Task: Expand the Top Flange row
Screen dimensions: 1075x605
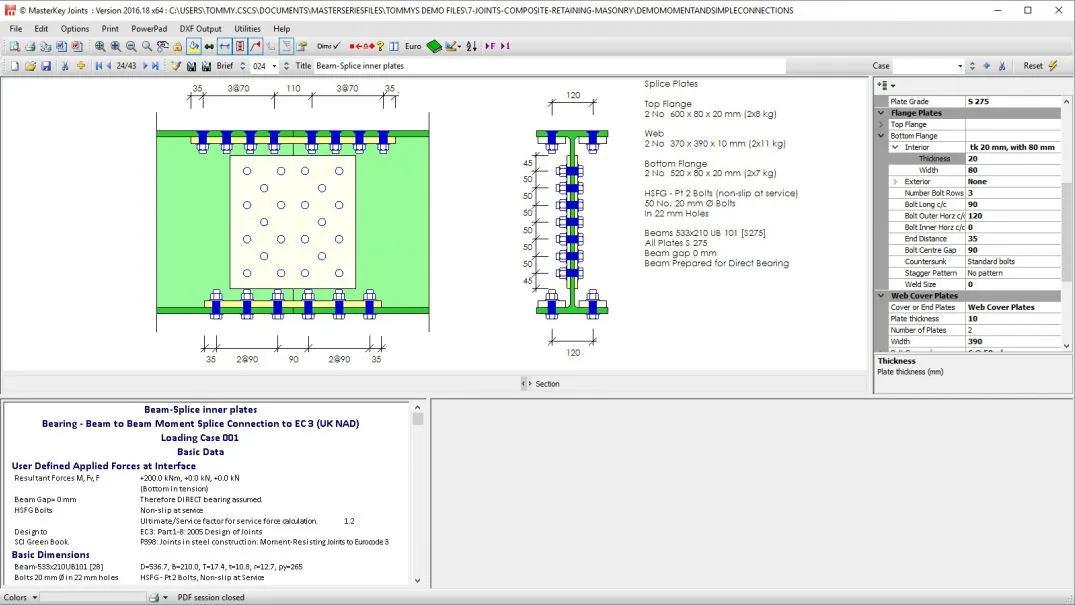Action: click(x=881, y=125)
